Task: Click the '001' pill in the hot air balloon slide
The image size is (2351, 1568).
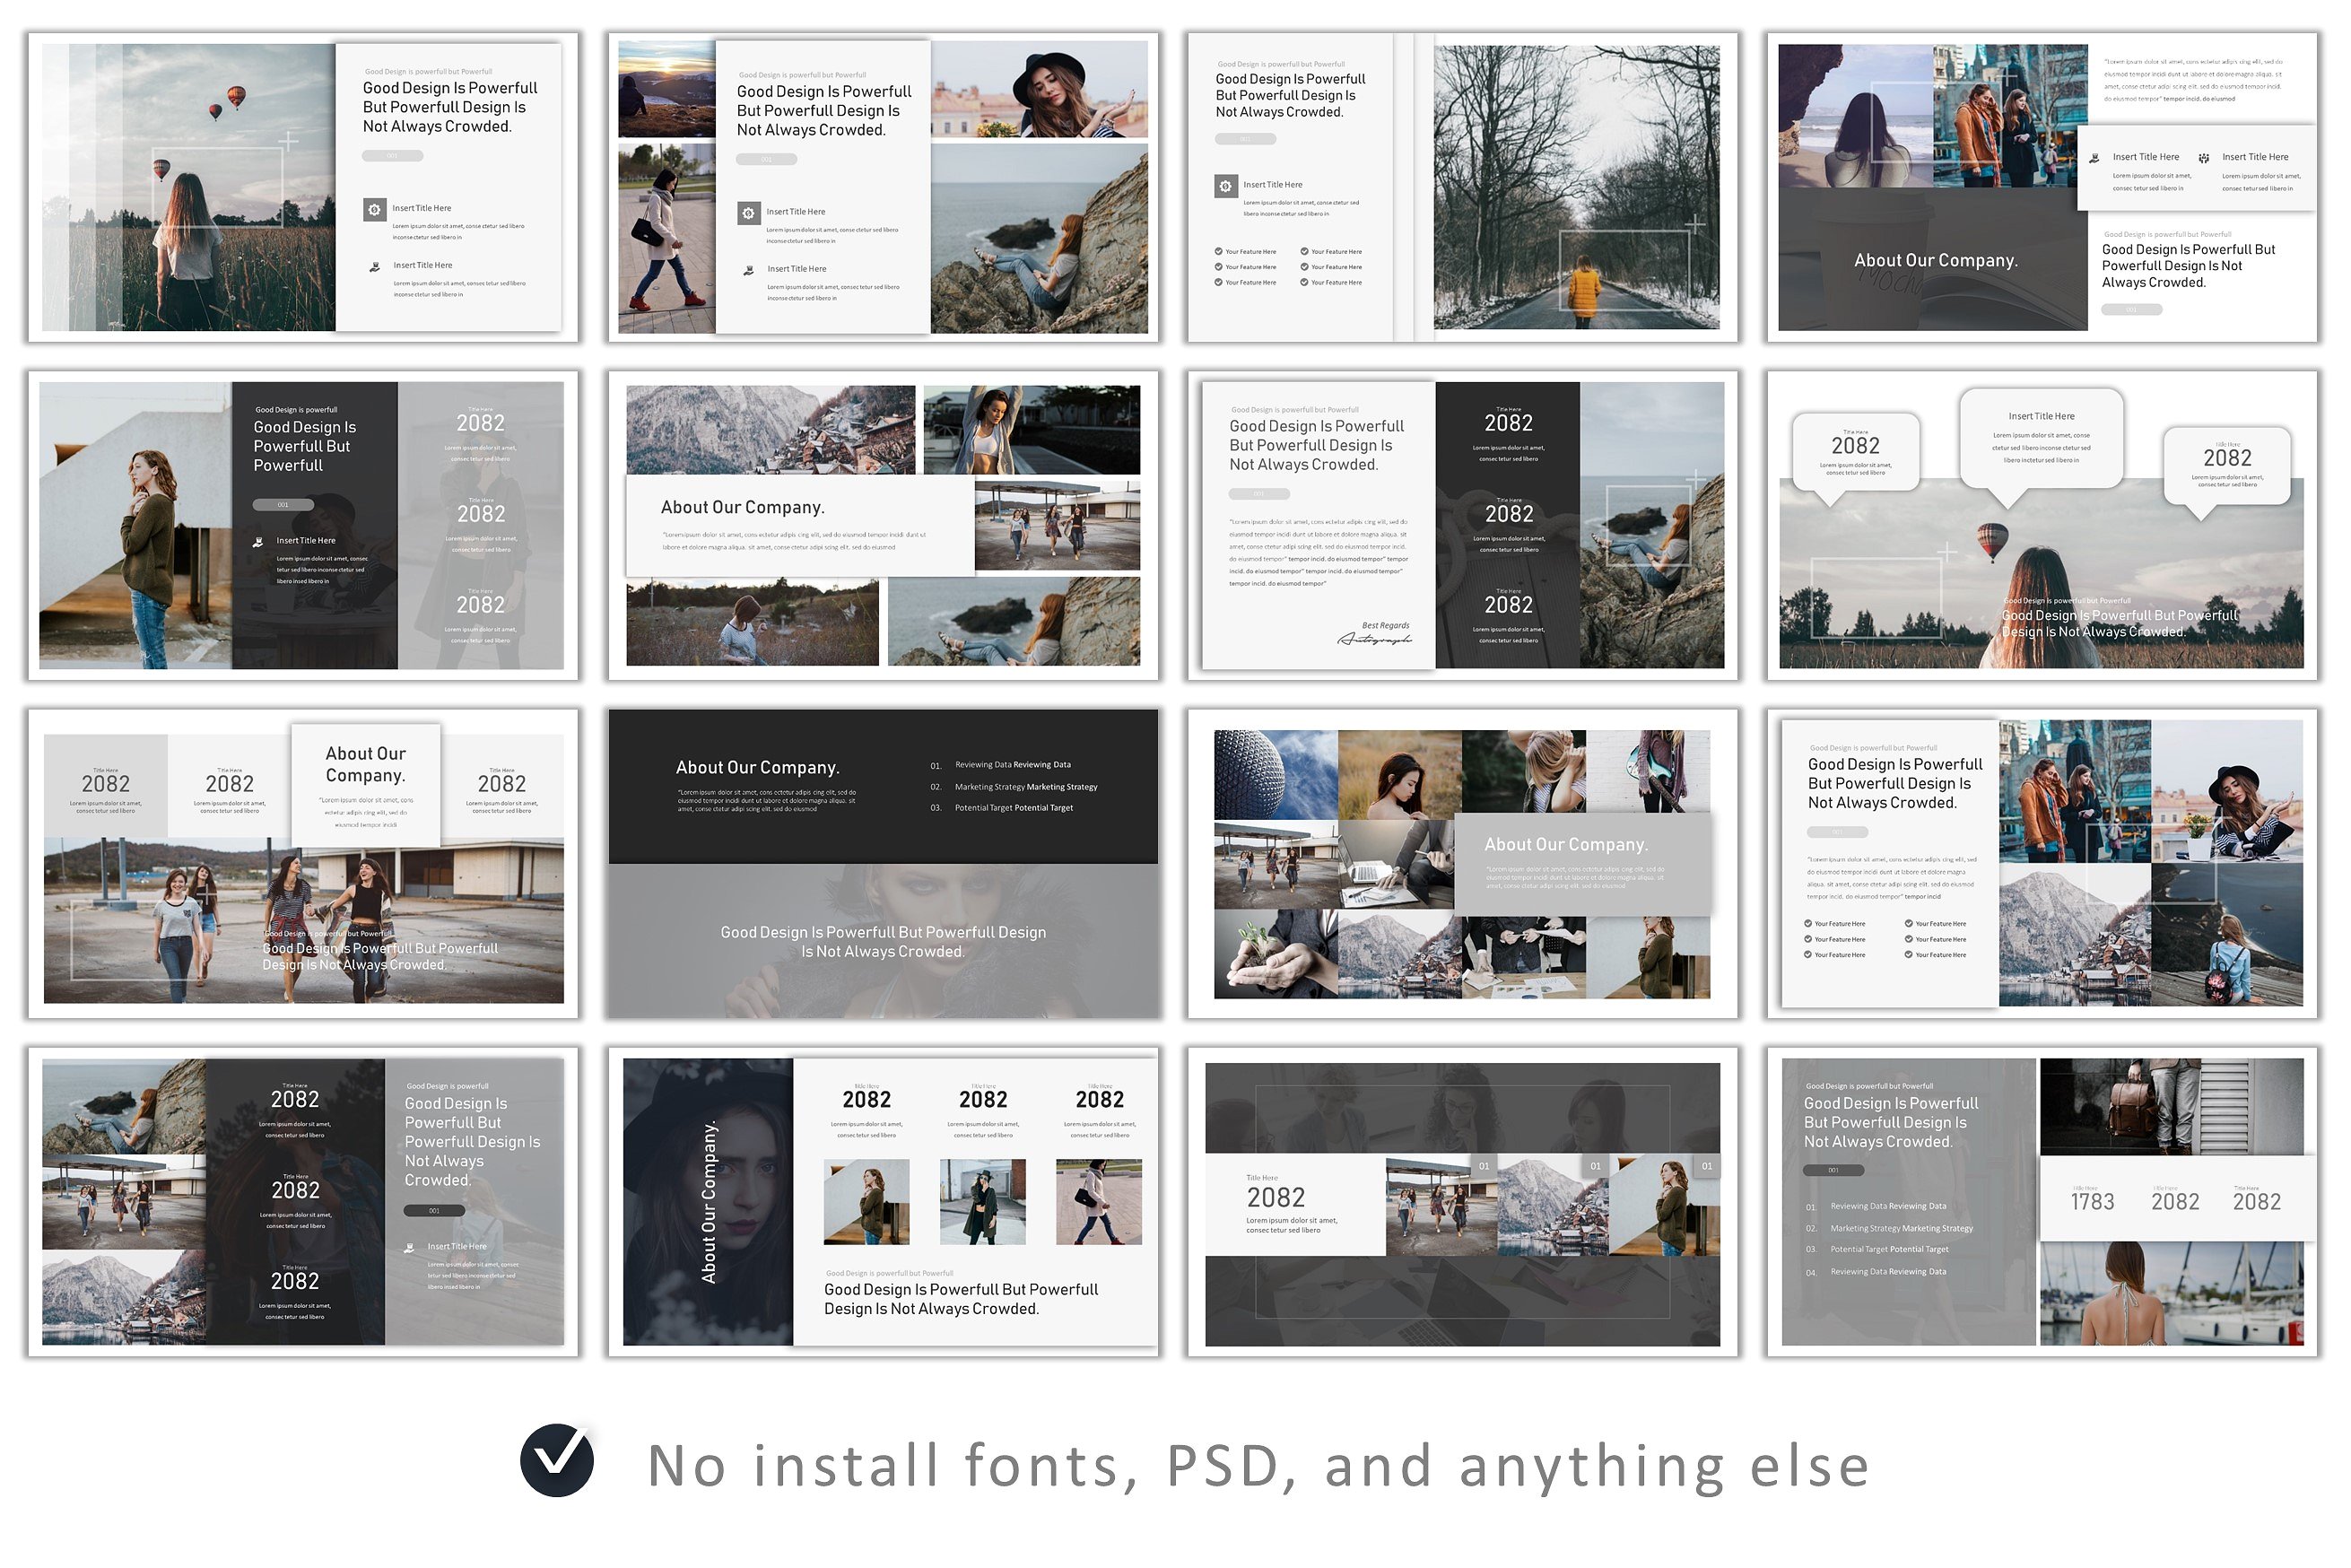Action: pyautogui.click(x=392, y=156)
